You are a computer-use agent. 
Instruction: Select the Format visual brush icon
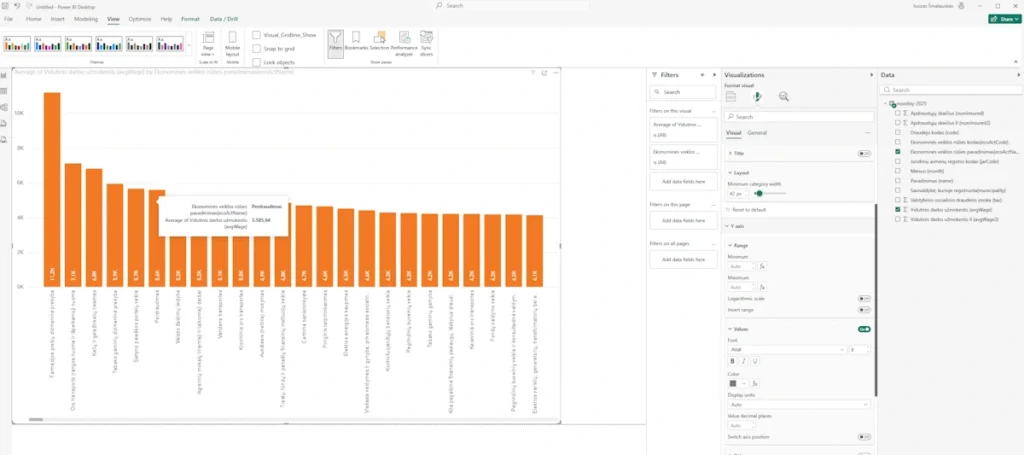click(x=758, y=97)
